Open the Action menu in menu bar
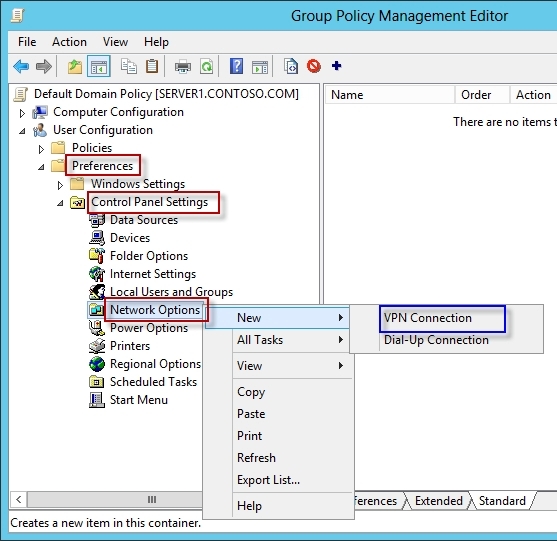Image resolution: width=557 pixels, height=541 pixels. (x=69, y=42)
